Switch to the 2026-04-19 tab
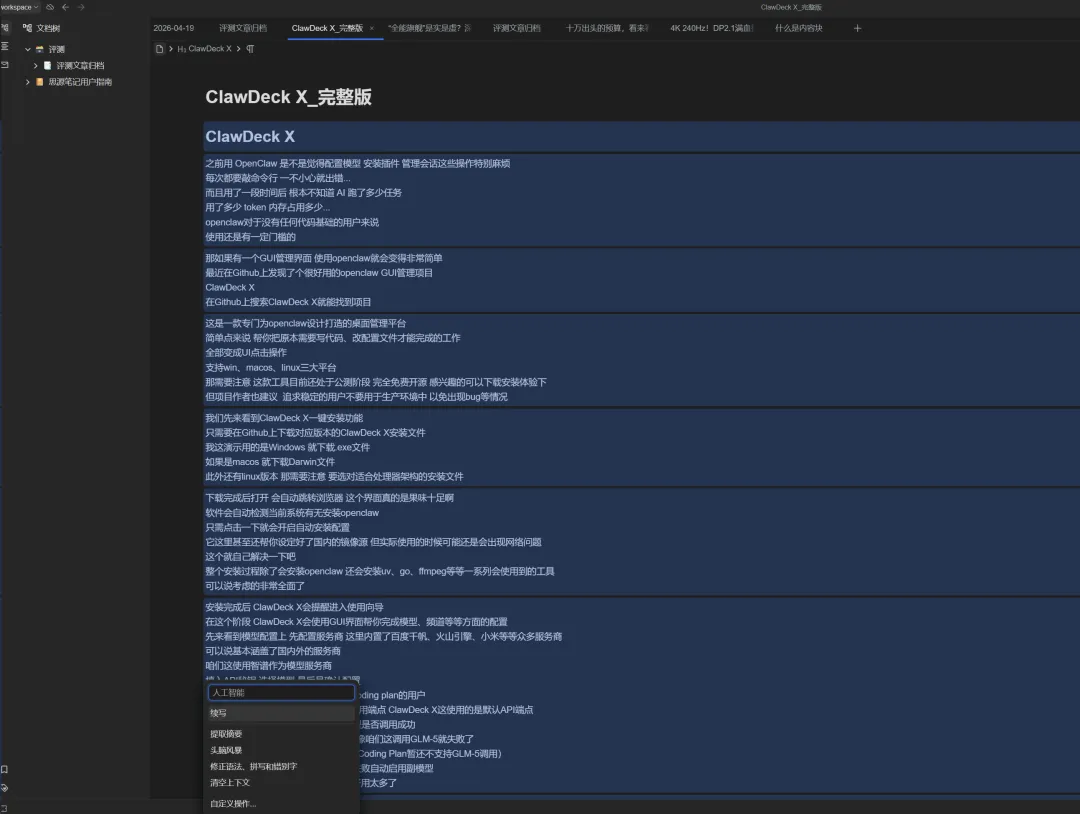The width and height of the screenshot is (1080, 814). [x=174, y=28]
